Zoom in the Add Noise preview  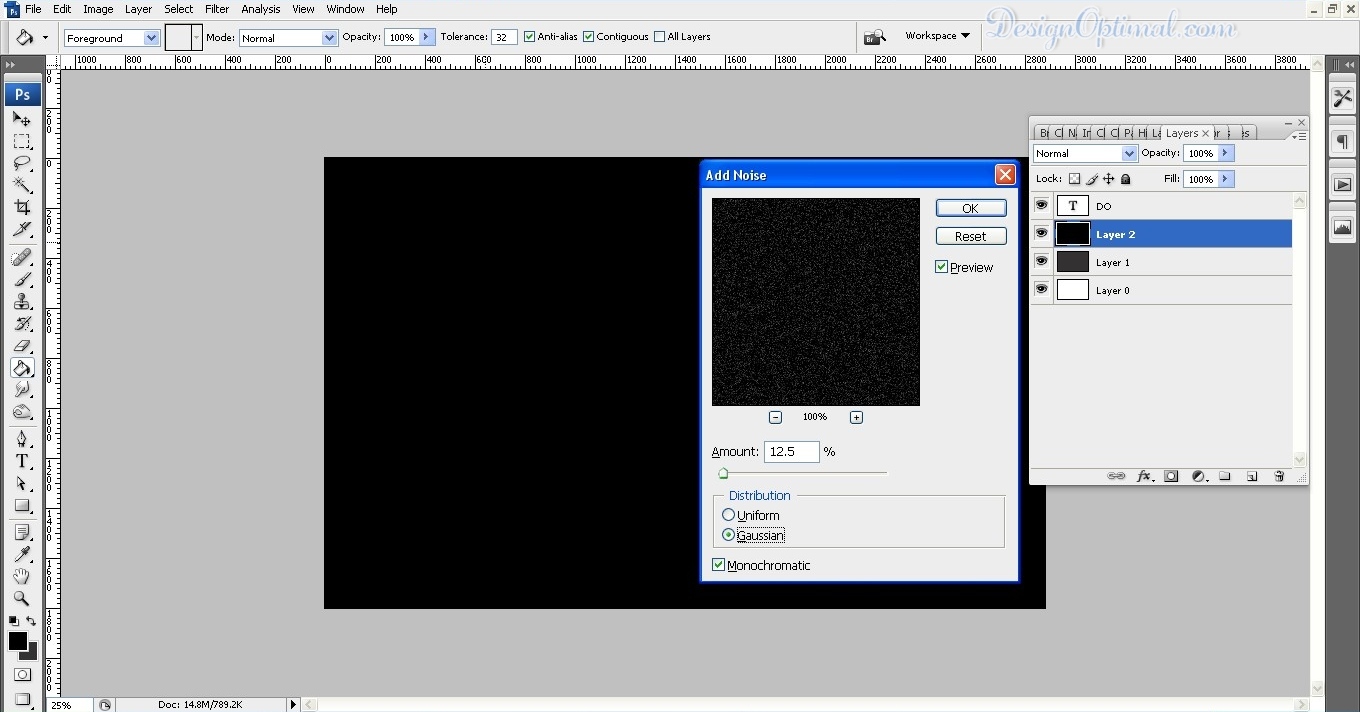[x=856, y=417]
